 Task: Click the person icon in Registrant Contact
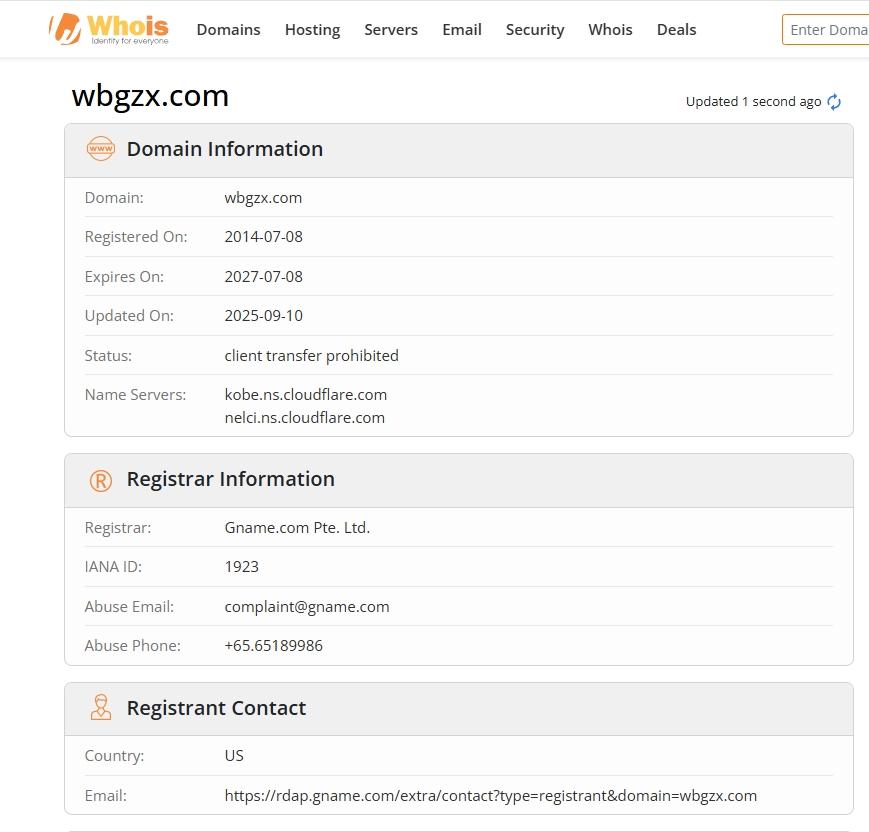coord(101,707)
